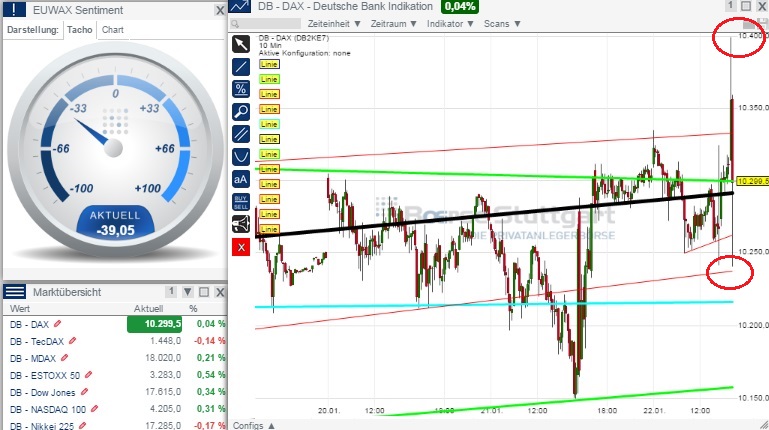Click the EUWAX Sentiment exclamation icon
The height and width of the screenshot is (430, 769).
14,9
